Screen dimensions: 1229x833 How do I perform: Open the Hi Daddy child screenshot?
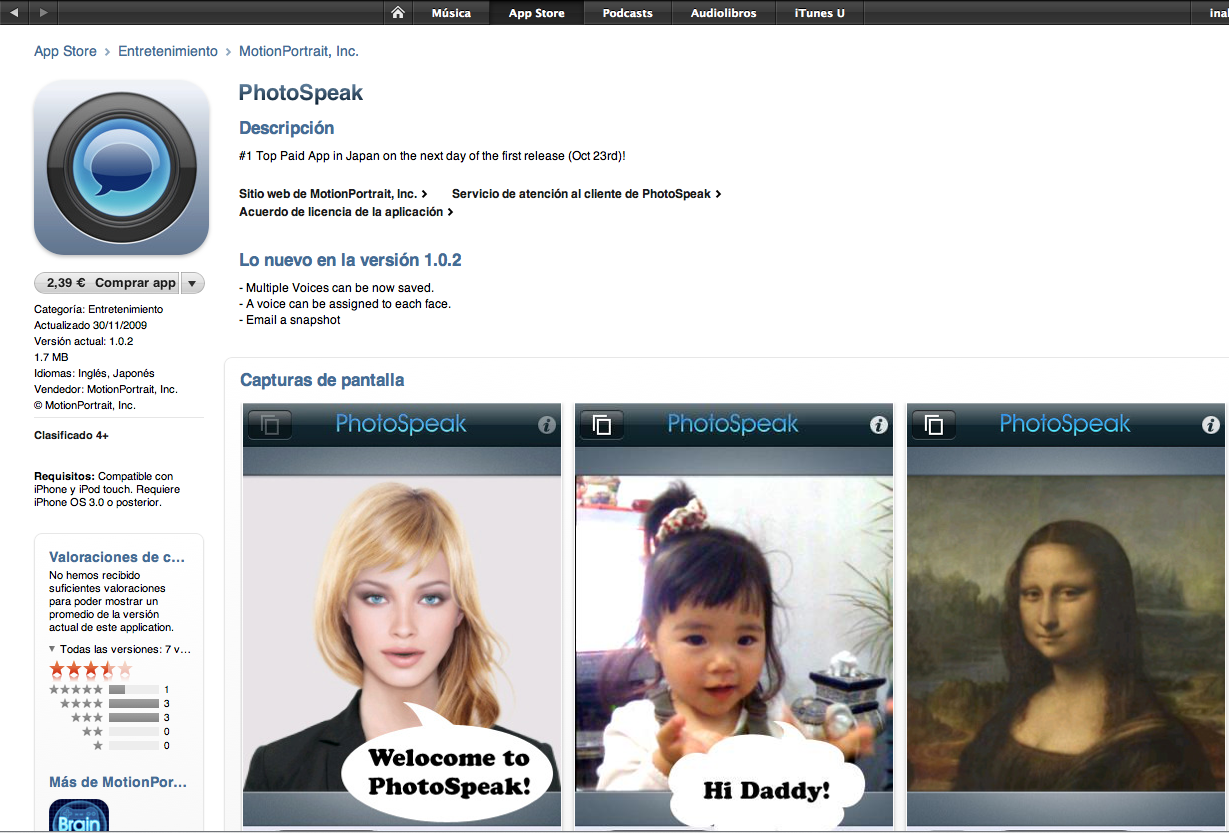pos(734,614)
